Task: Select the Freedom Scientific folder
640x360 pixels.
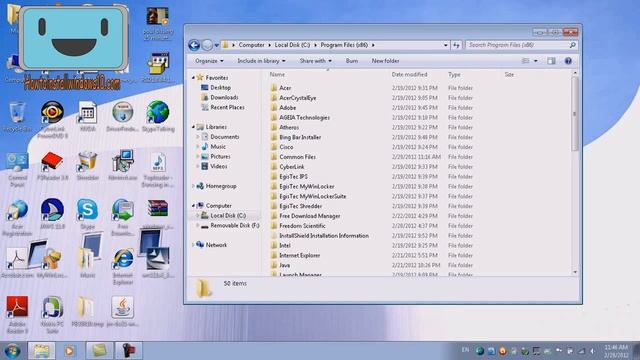Action: click(302, 226)
